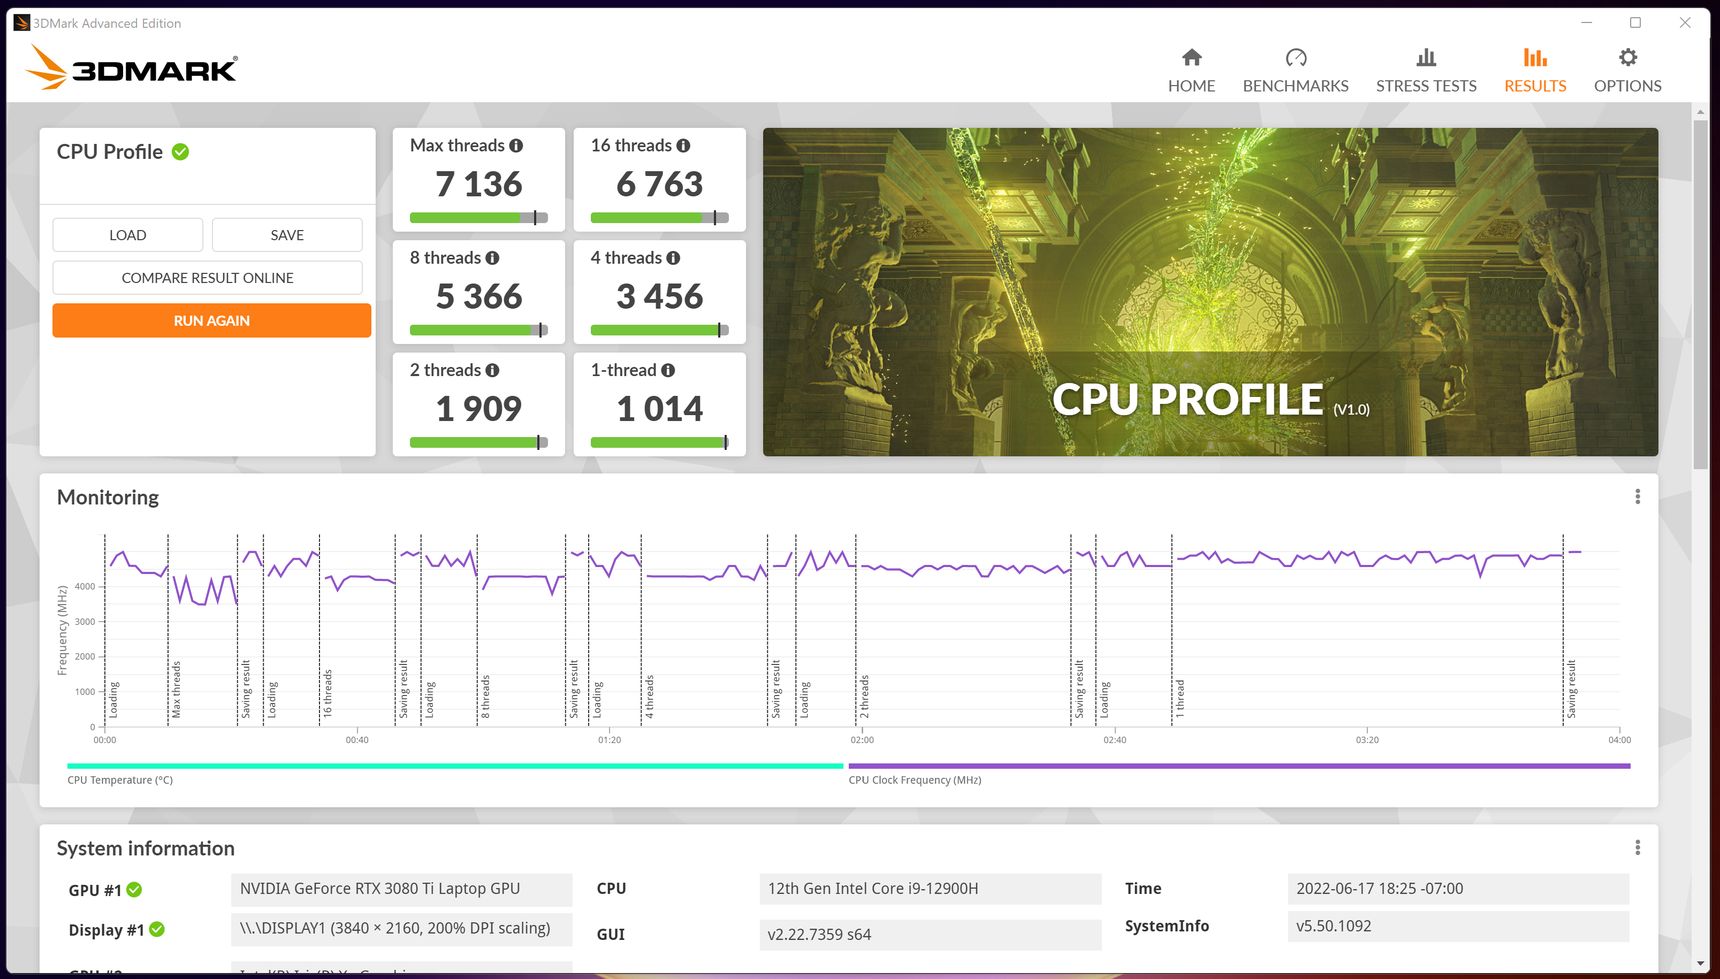
Task: Click the vertical scrollbar thumb
Action: point(1700,295)
